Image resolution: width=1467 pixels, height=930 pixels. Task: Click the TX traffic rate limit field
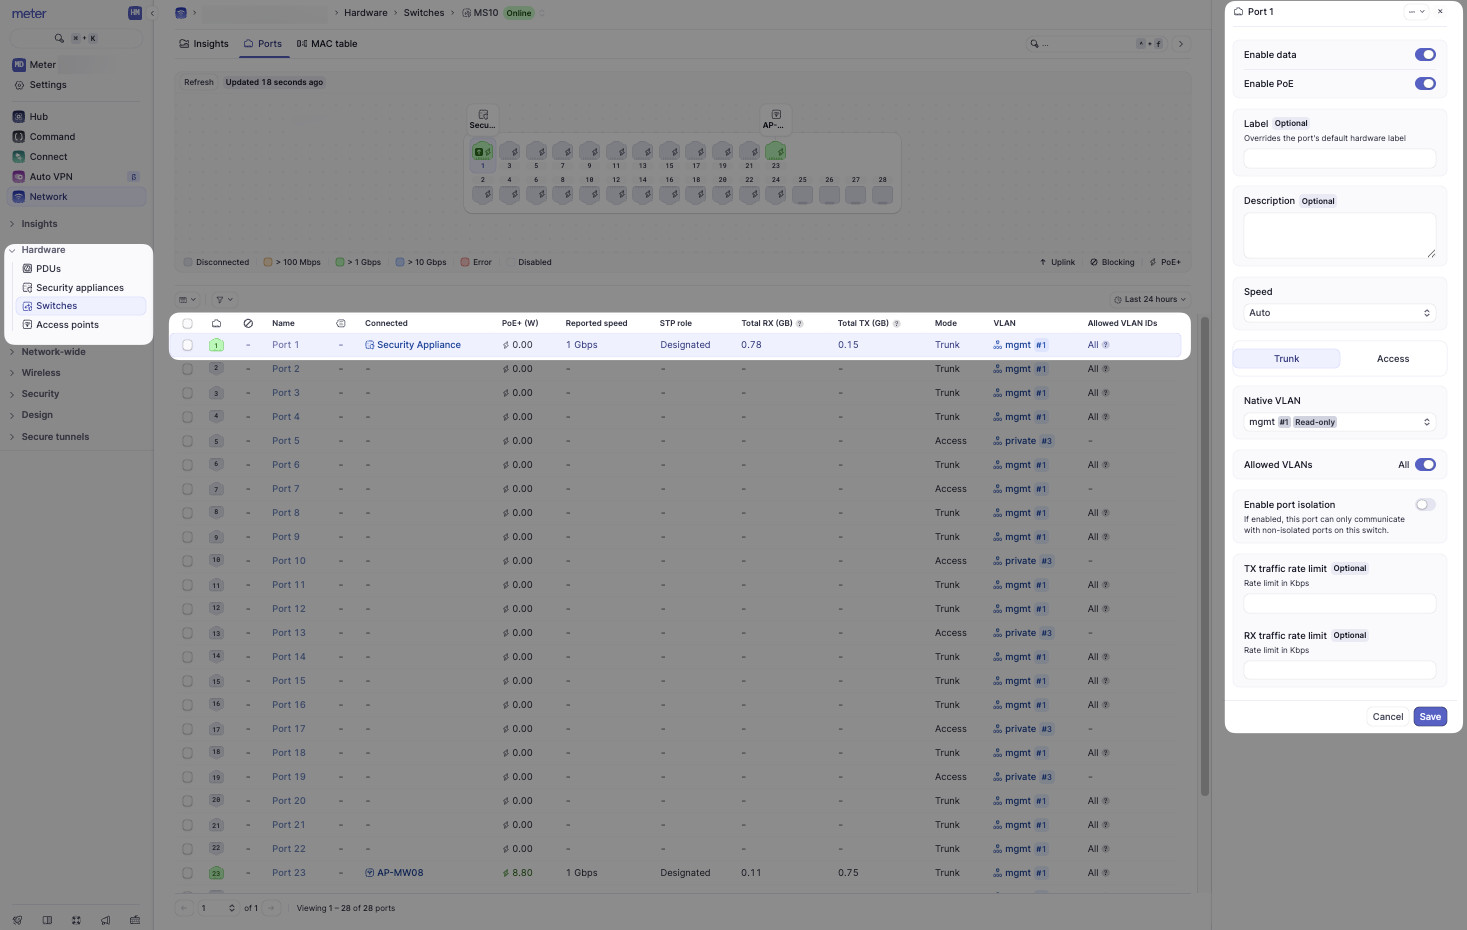point(1339,602)
